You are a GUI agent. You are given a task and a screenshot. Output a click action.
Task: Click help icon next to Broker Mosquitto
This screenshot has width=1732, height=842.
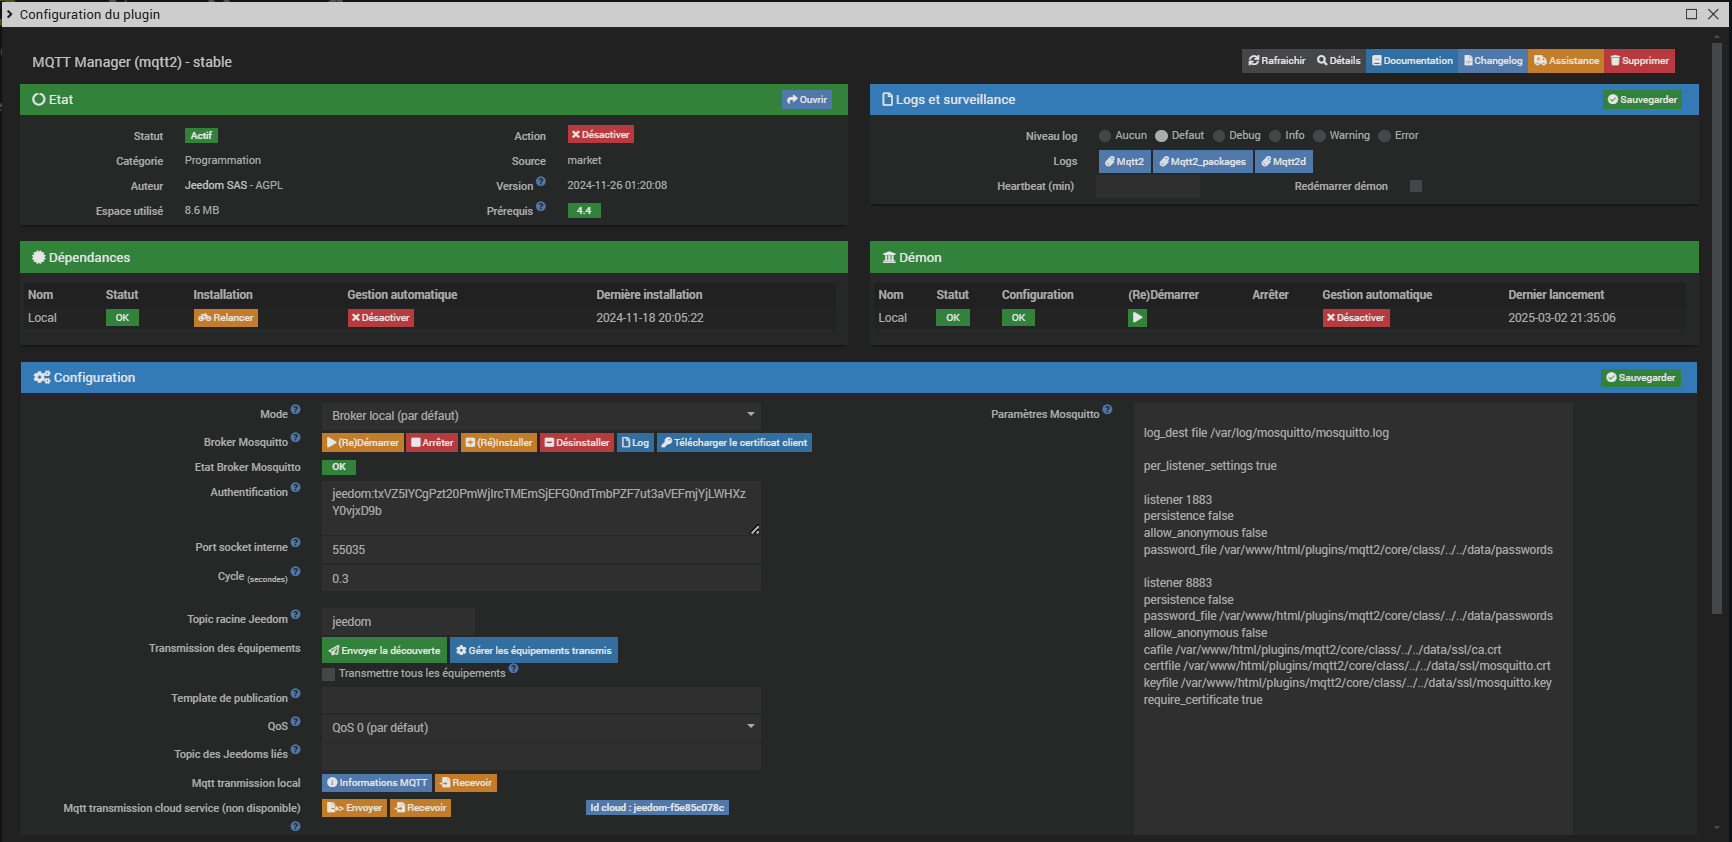295,438
